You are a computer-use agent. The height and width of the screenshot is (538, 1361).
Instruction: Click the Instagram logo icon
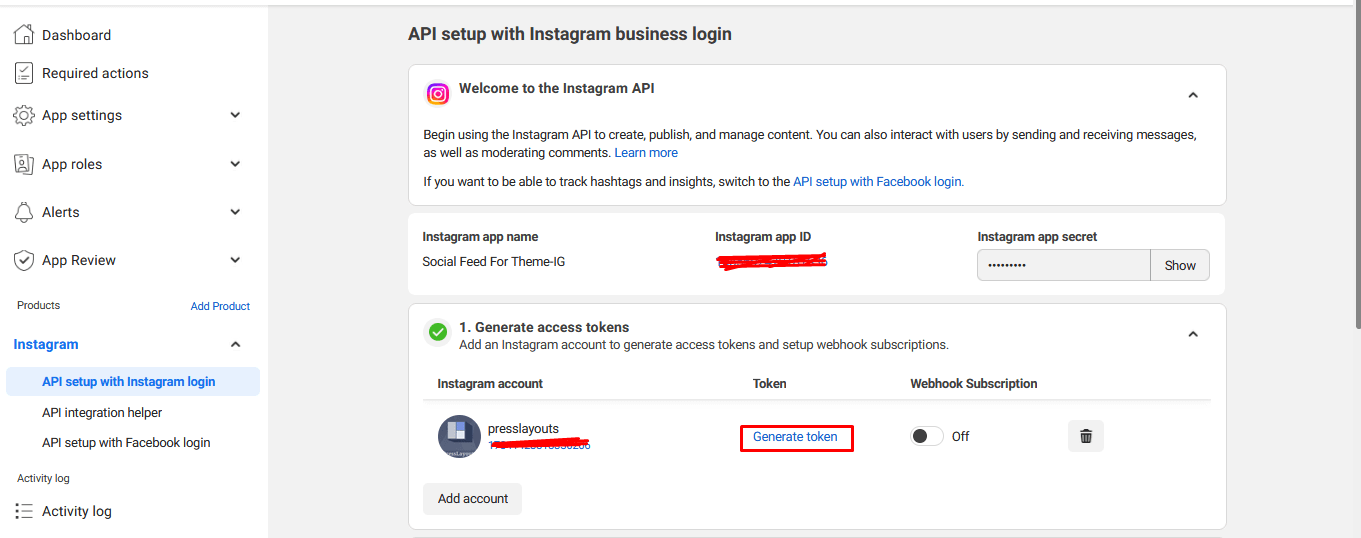point(438,94)
